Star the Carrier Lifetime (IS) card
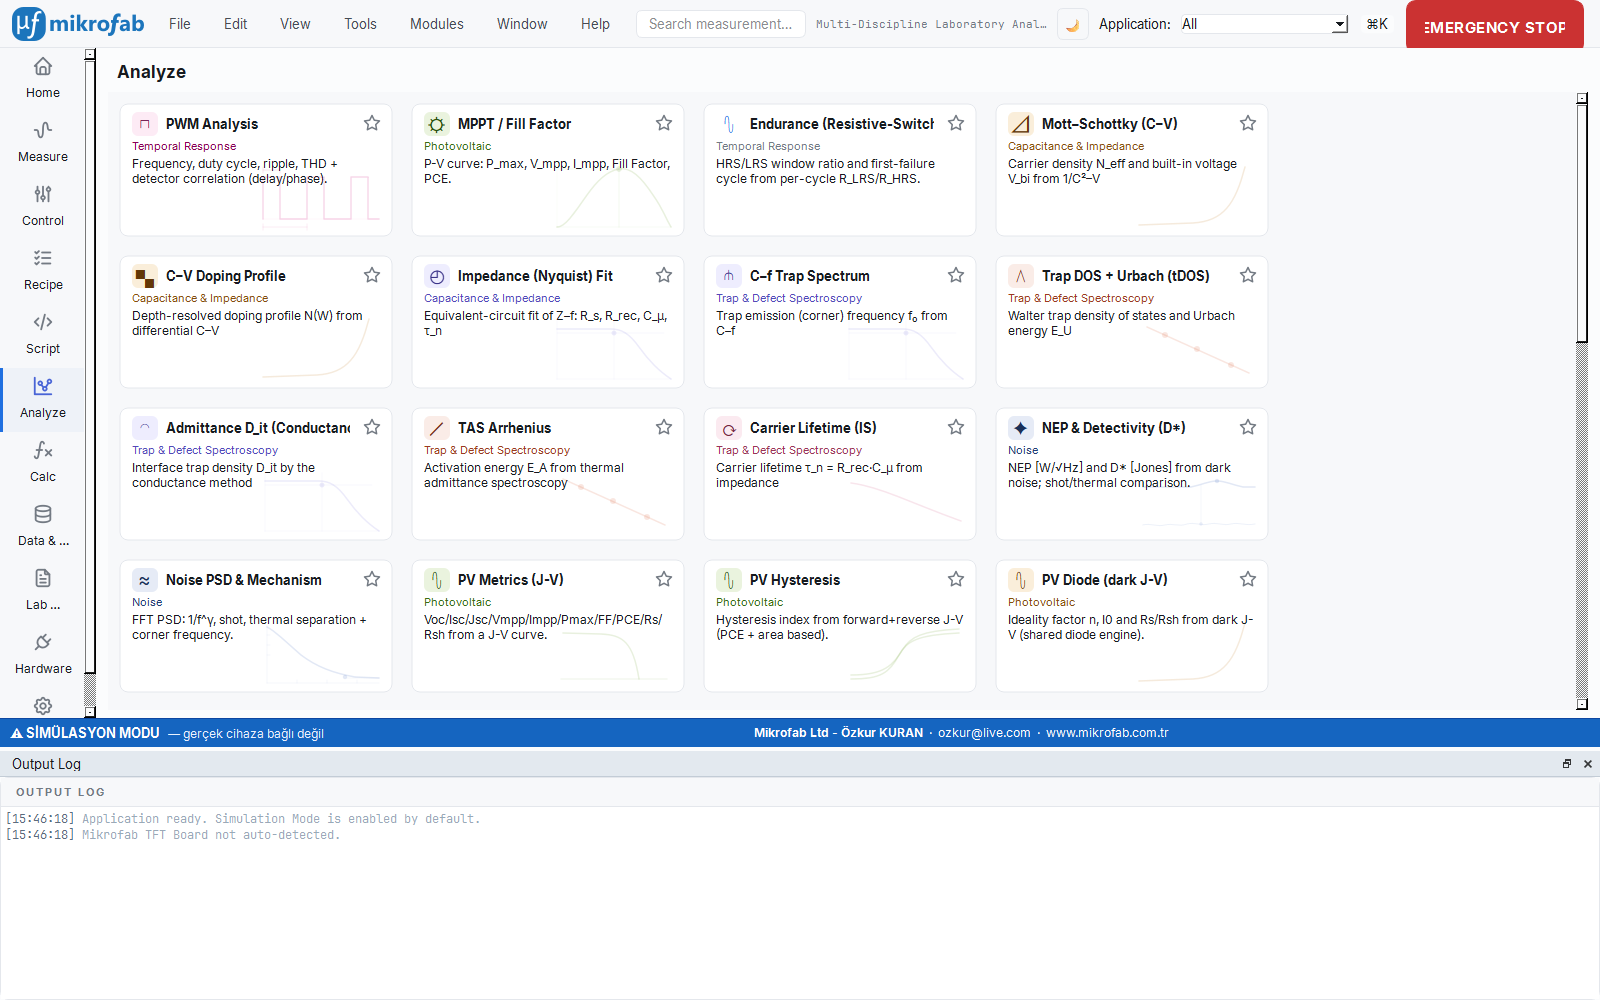Image resolution: width=1600 pixels, height=1000 pixels. coord(956,427)
